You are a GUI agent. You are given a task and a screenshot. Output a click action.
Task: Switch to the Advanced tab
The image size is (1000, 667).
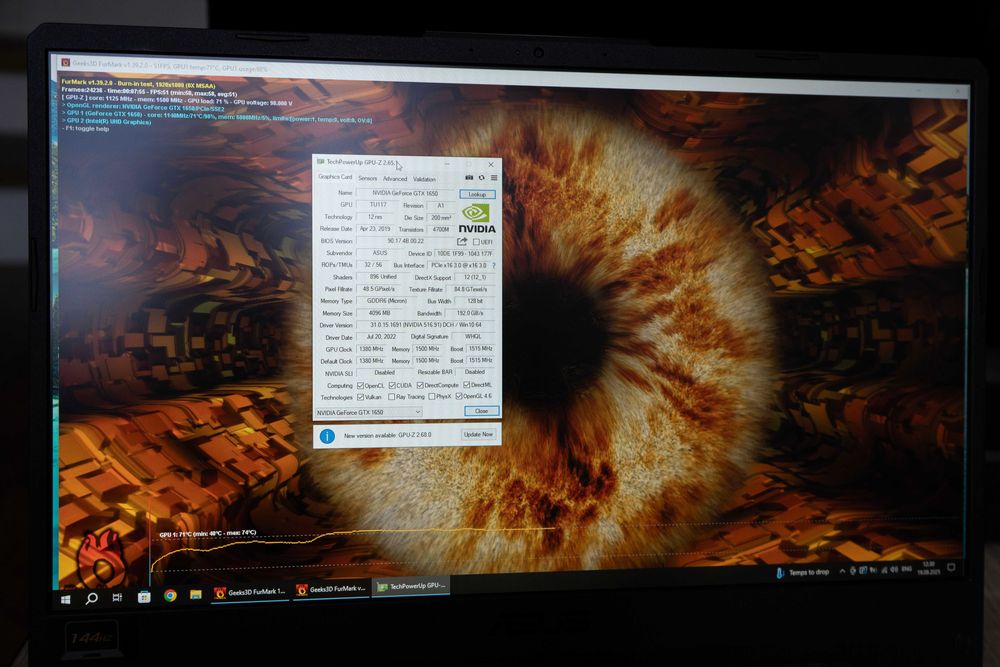[395, 179]
